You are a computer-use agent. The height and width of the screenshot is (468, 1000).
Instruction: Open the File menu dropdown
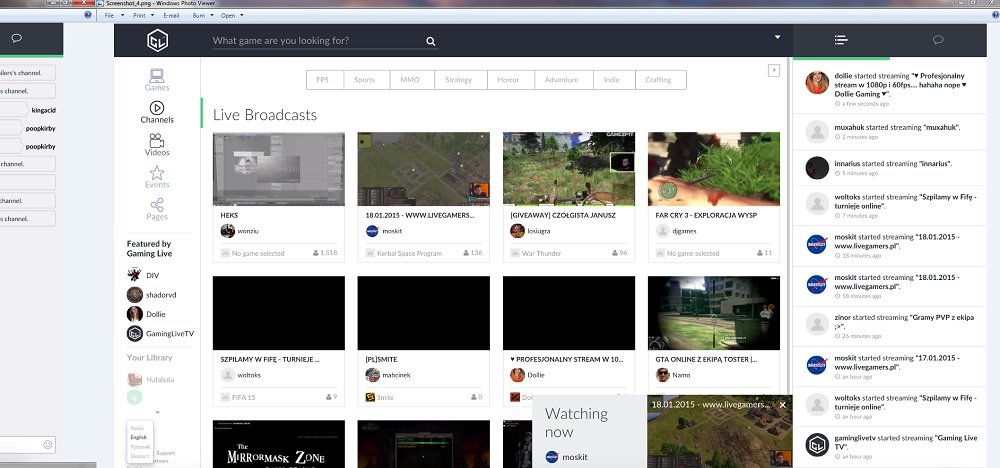click(x=113, y=15)
